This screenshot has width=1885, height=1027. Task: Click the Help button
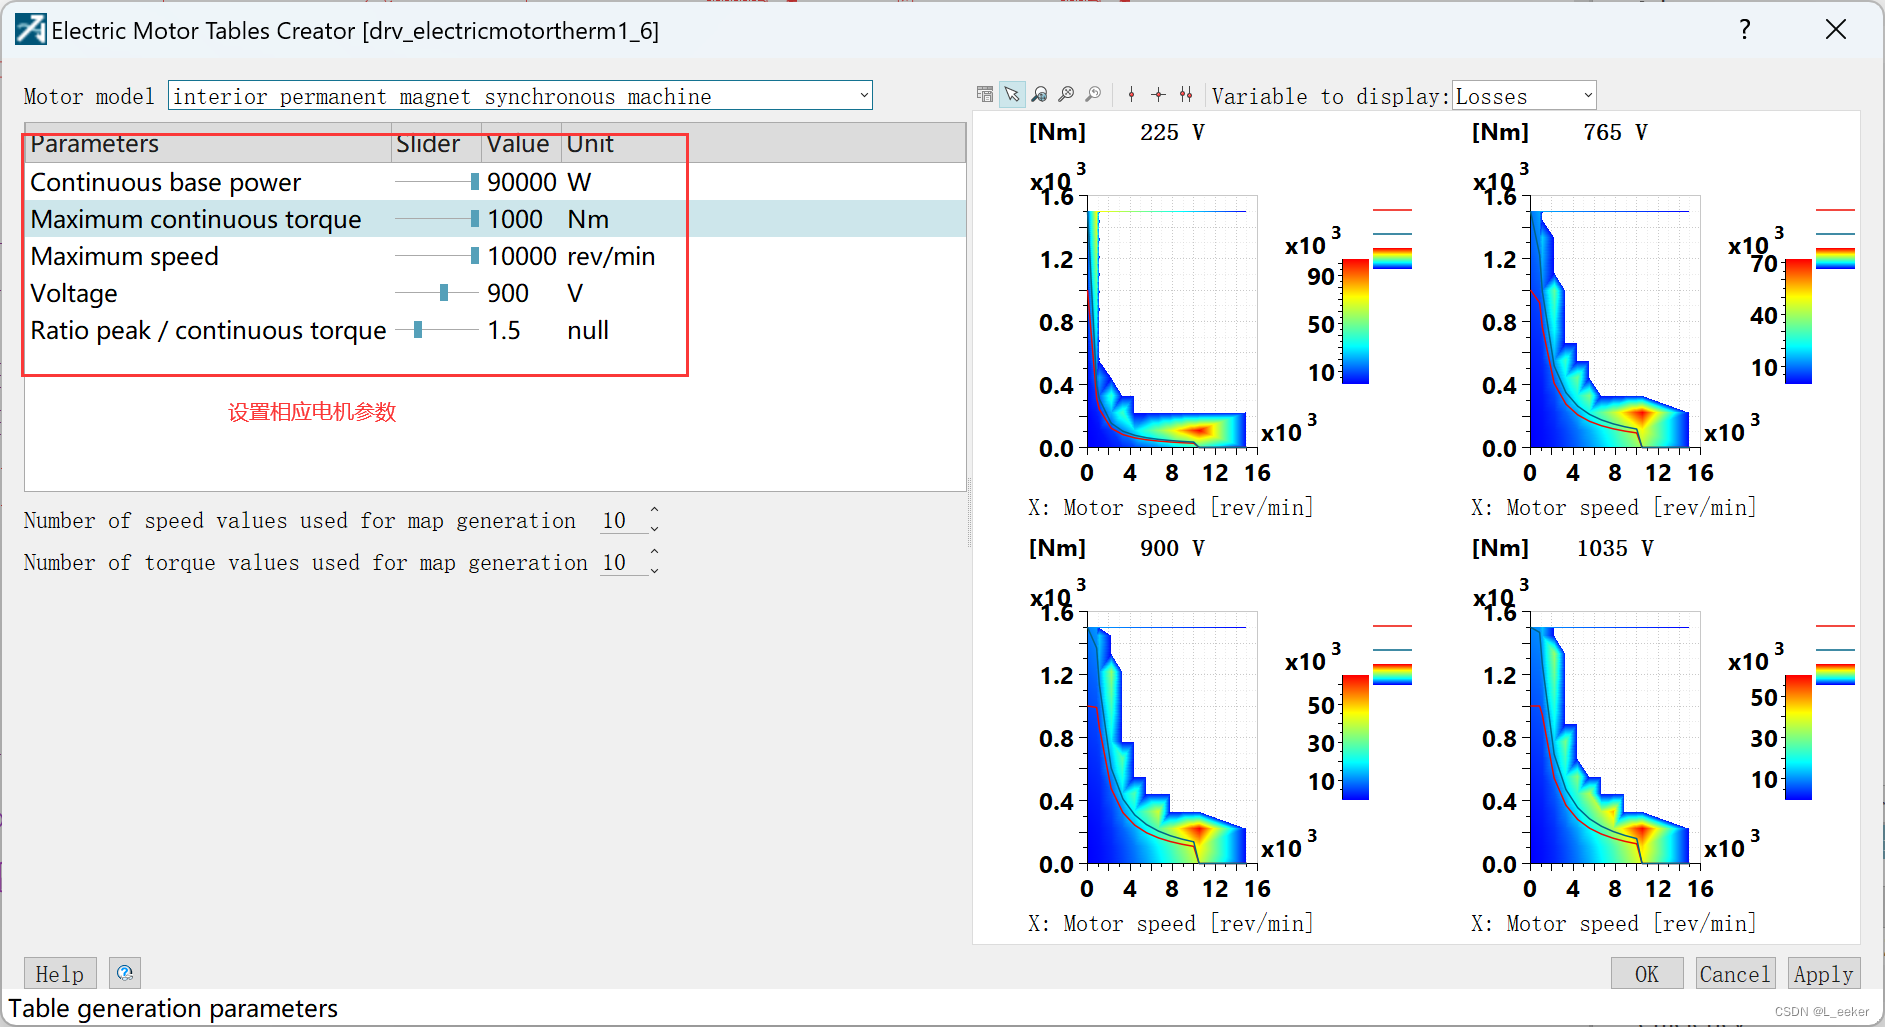pos(59,972)
